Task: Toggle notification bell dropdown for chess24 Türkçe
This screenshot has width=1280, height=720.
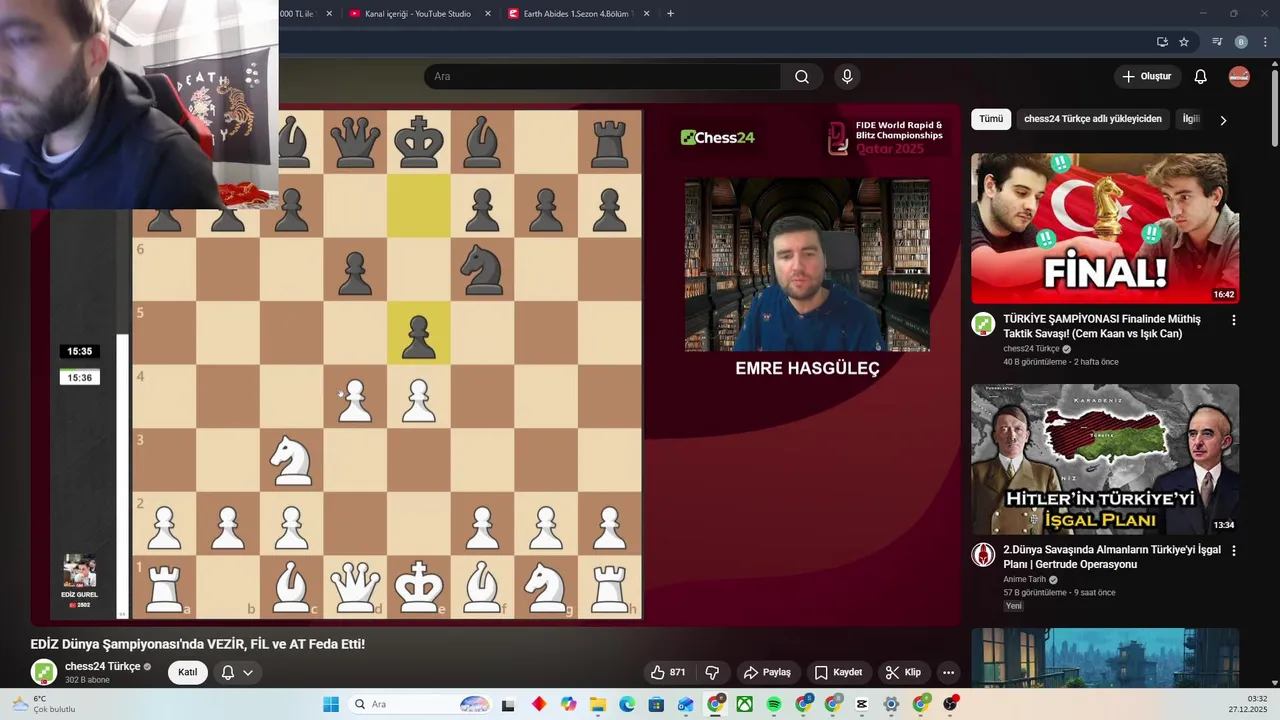Action: point(237,672)
